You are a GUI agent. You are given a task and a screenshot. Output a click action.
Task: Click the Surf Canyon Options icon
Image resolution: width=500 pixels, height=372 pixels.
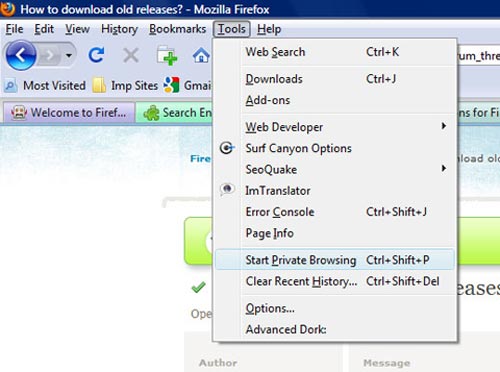coord(227,148)
